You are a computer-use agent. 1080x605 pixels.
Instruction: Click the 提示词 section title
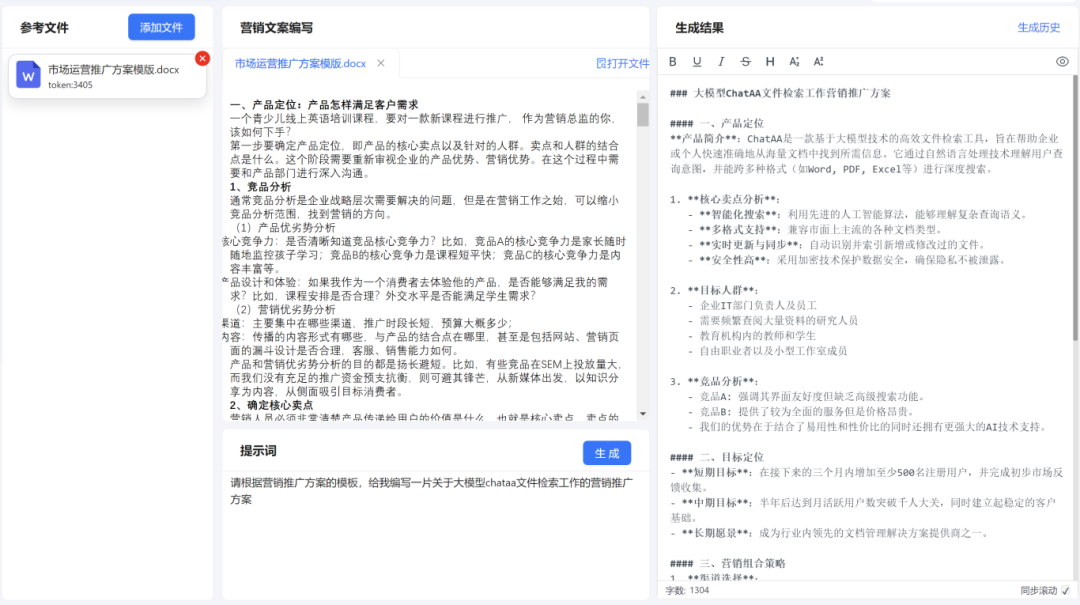click(258, 451)
